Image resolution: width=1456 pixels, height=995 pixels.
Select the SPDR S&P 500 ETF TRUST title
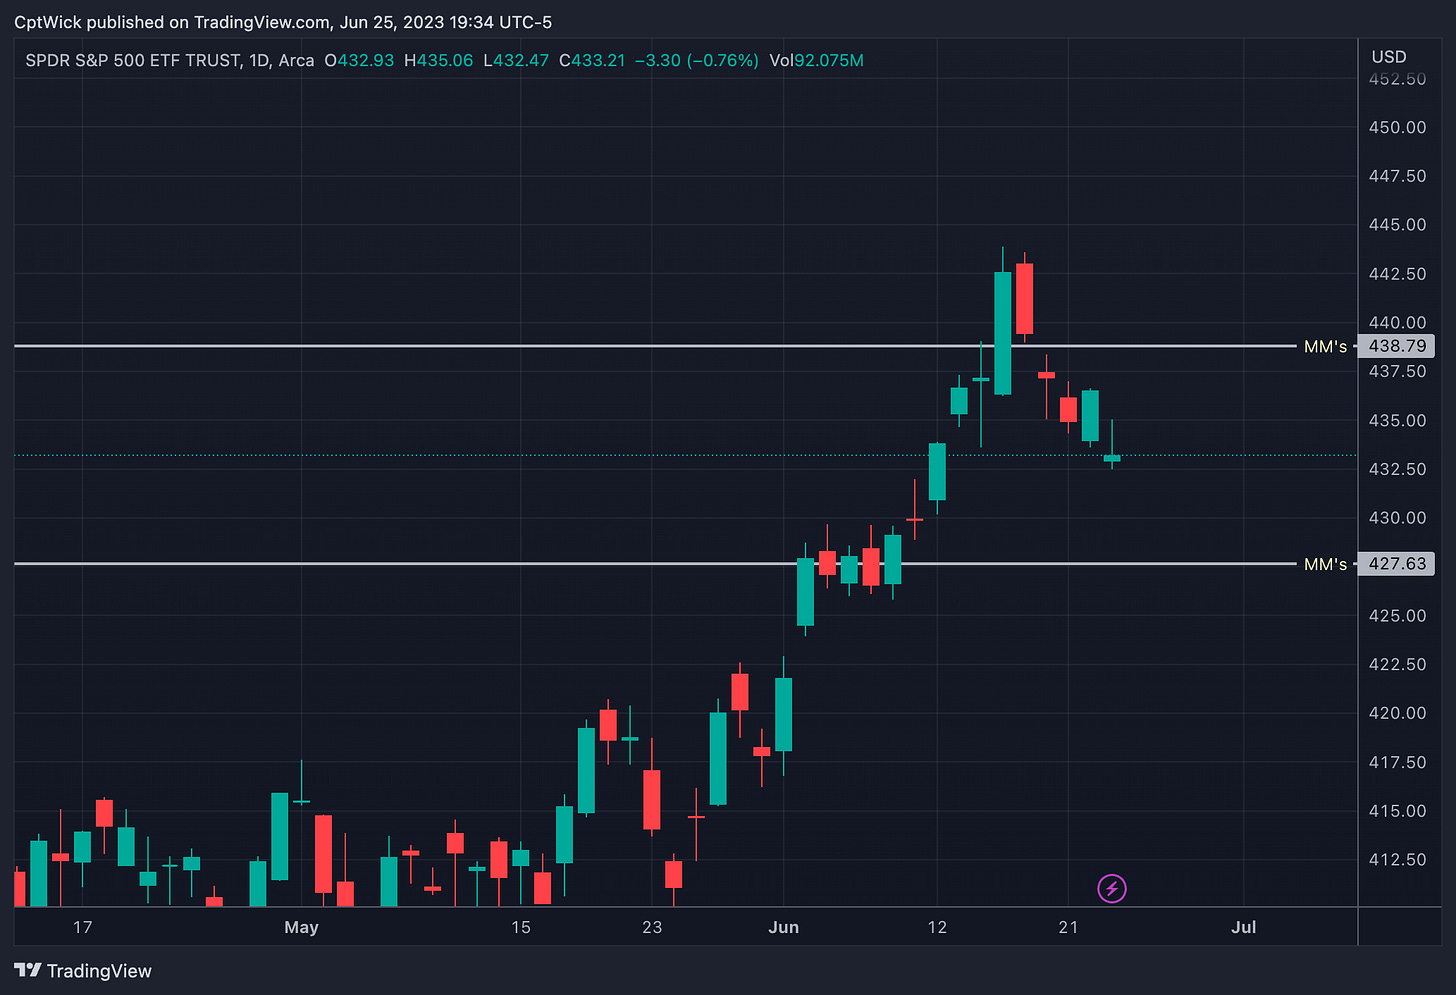click(x=133, y=60)
